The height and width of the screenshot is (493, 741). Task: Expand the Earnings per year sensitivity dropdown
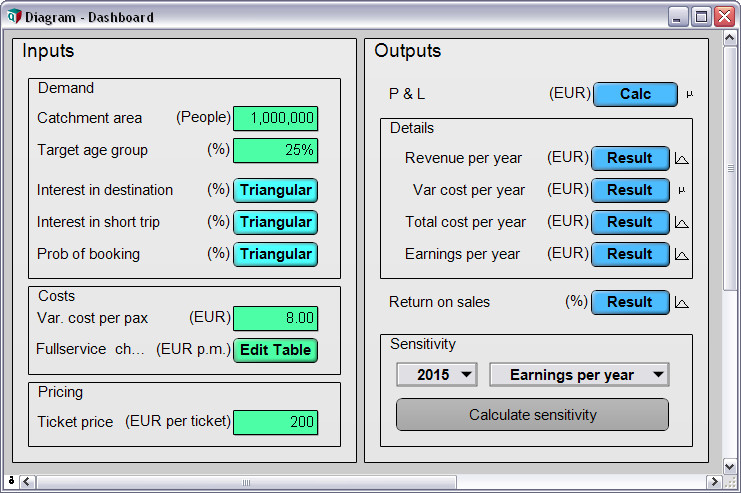(579, 375)
